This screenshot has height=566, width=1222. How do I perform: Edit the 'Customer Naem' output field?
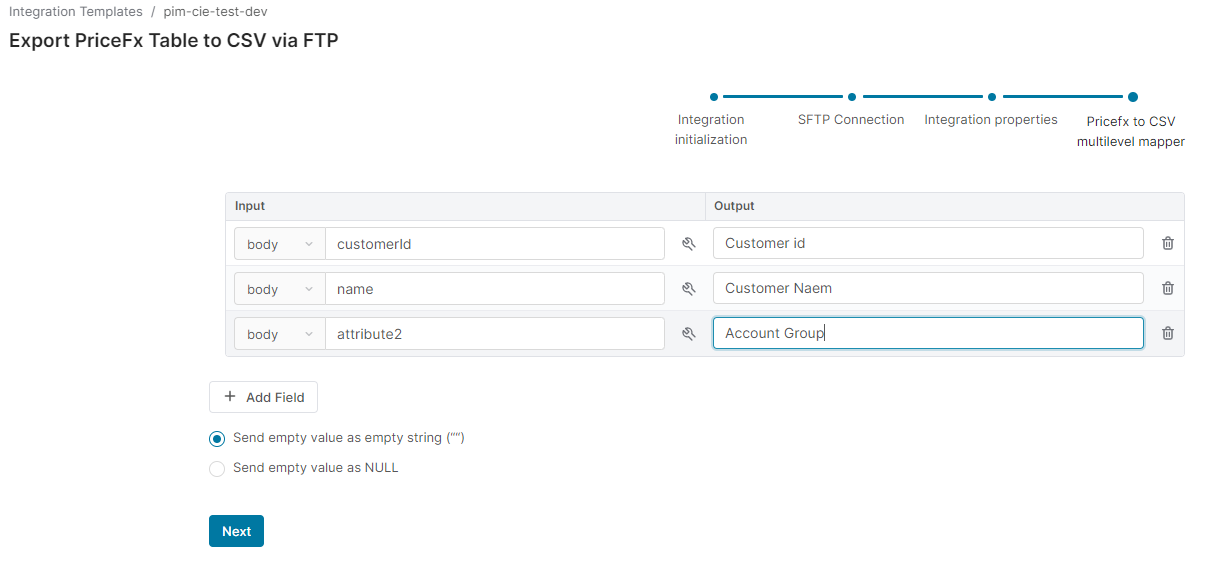(x=928, y=288)
